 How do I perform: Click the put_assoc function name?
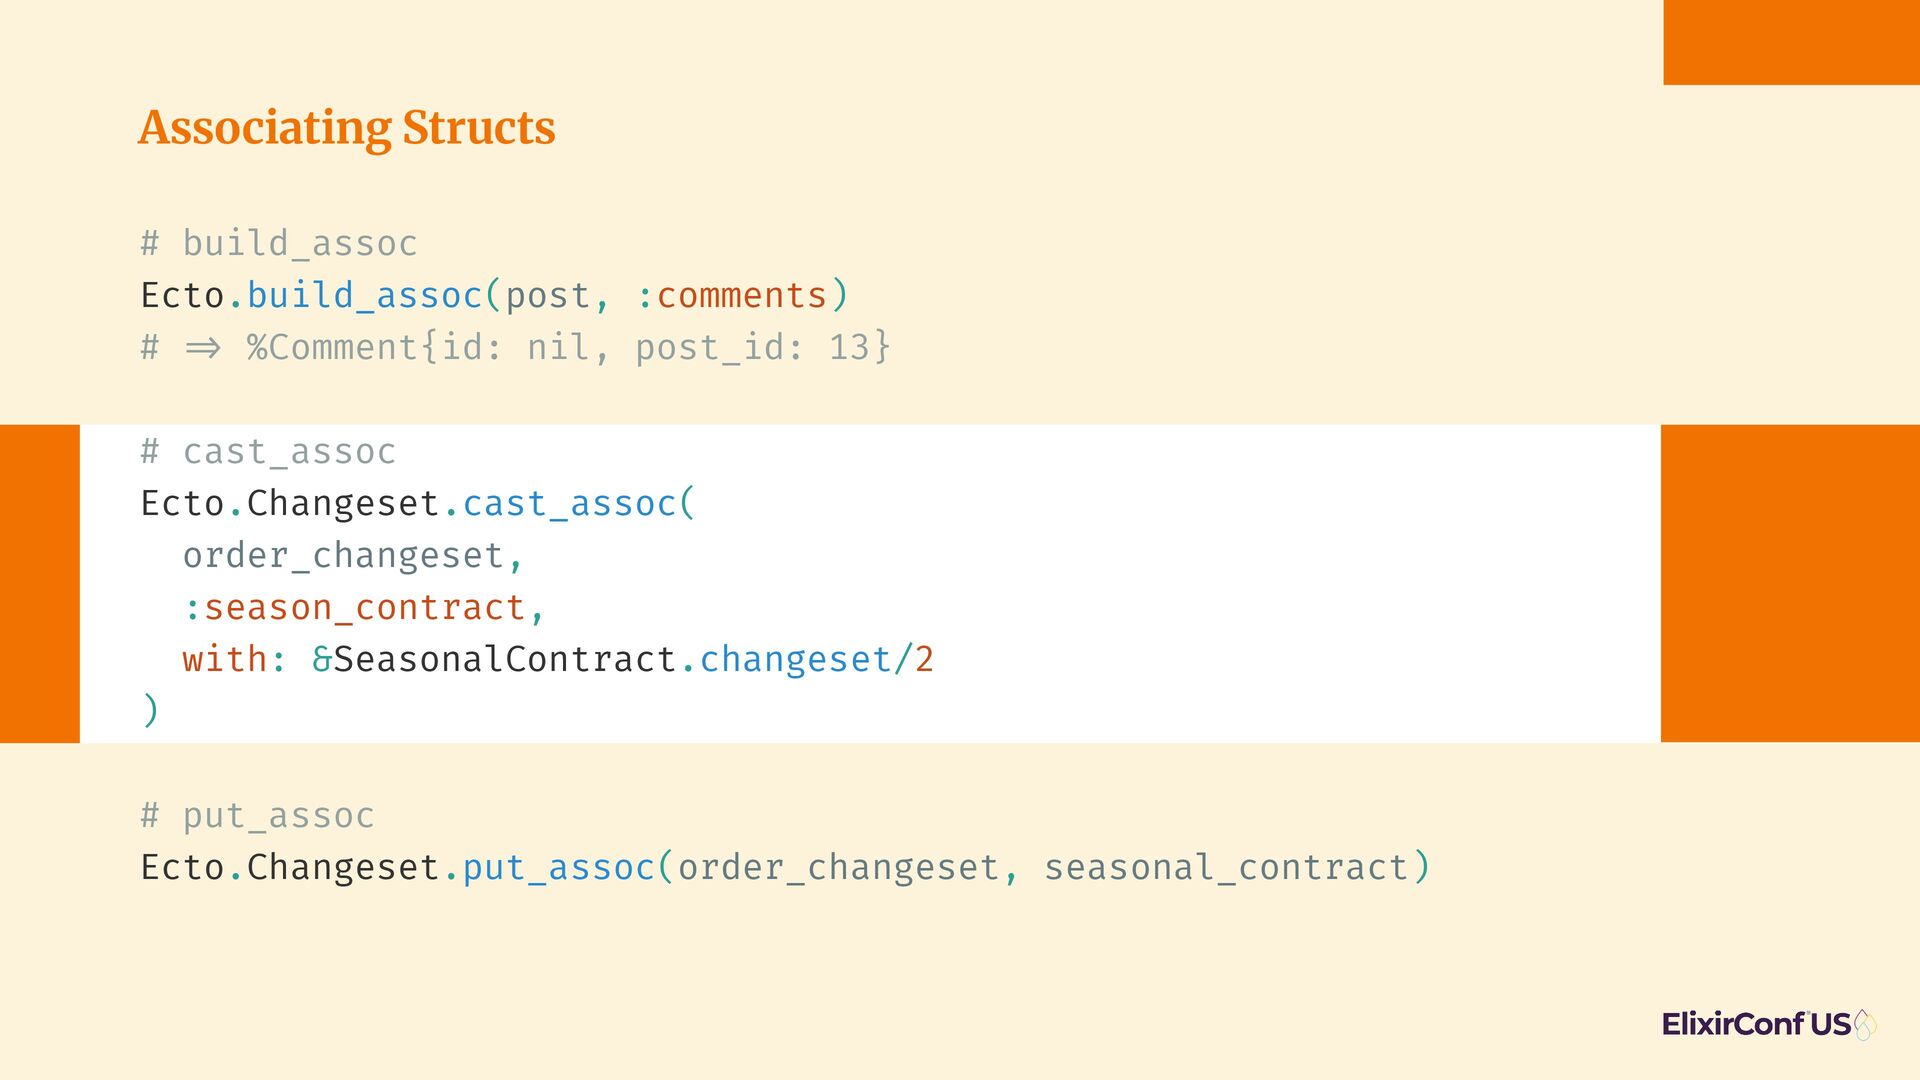point(558,868)
